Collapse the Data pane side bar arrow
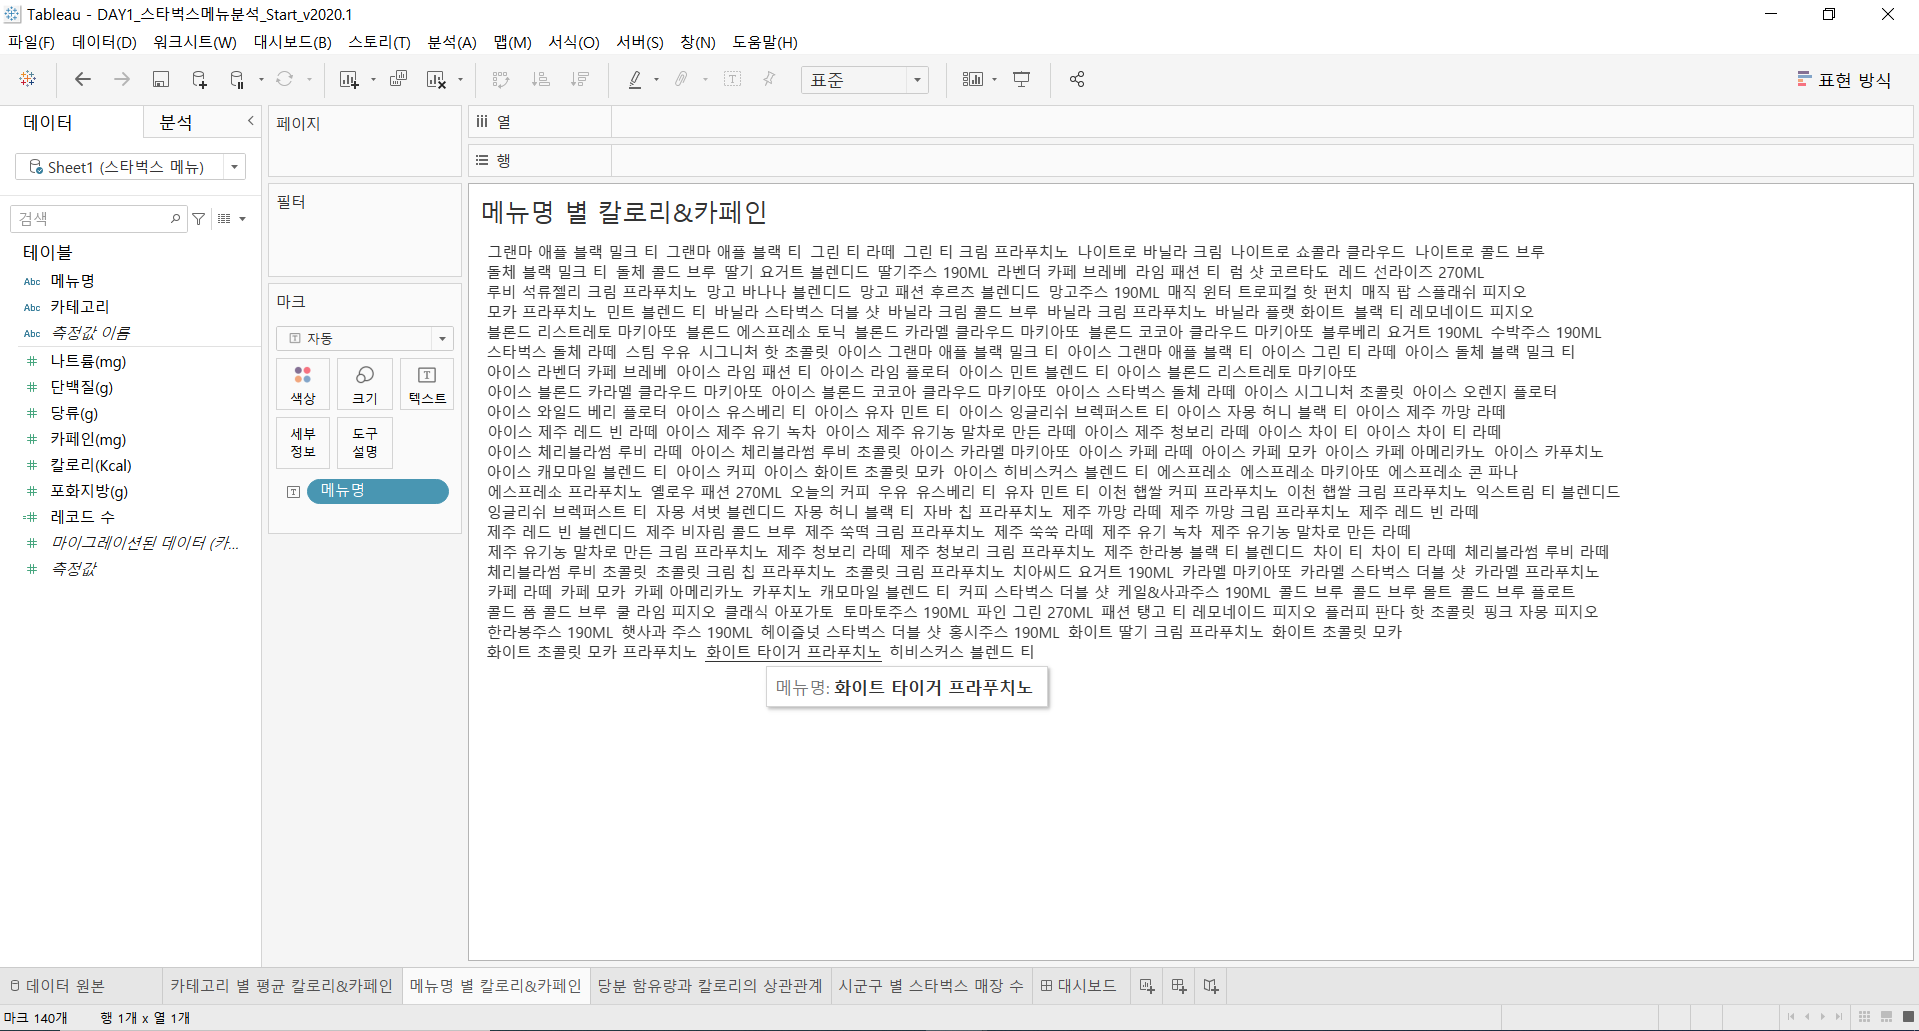The image size is (1919, 1031). (x=251, y=121)
